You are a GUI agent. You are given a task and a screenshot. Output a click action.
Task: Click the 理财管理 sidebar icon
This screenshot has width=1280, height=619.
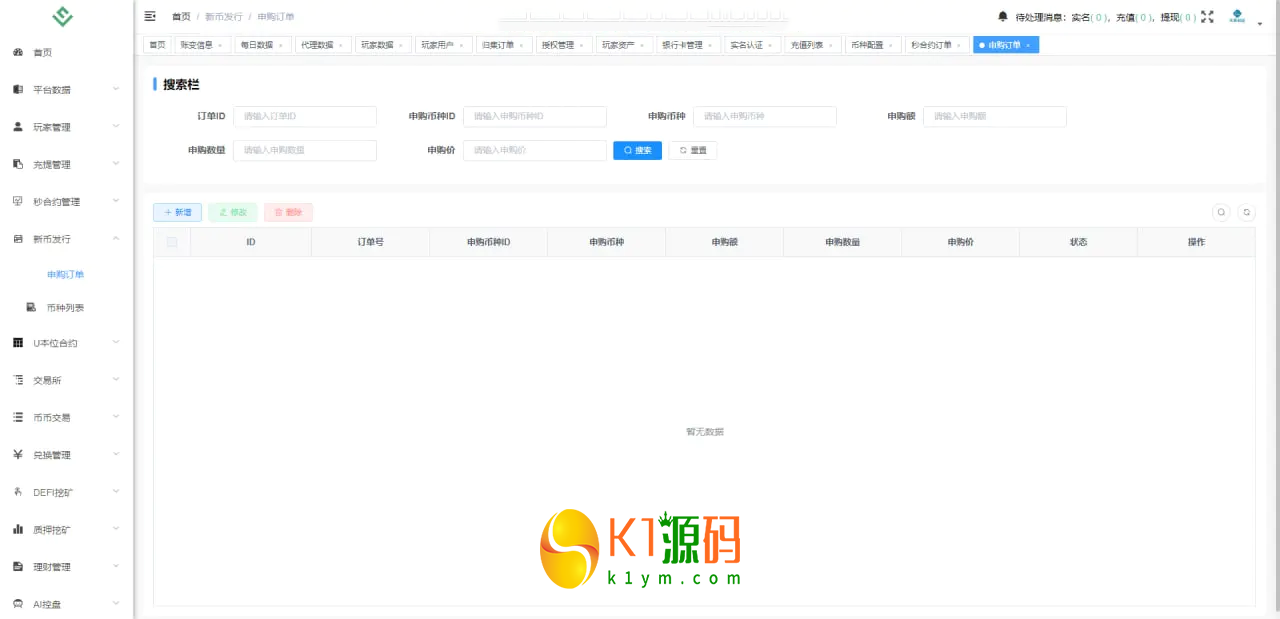click(18, 567)
